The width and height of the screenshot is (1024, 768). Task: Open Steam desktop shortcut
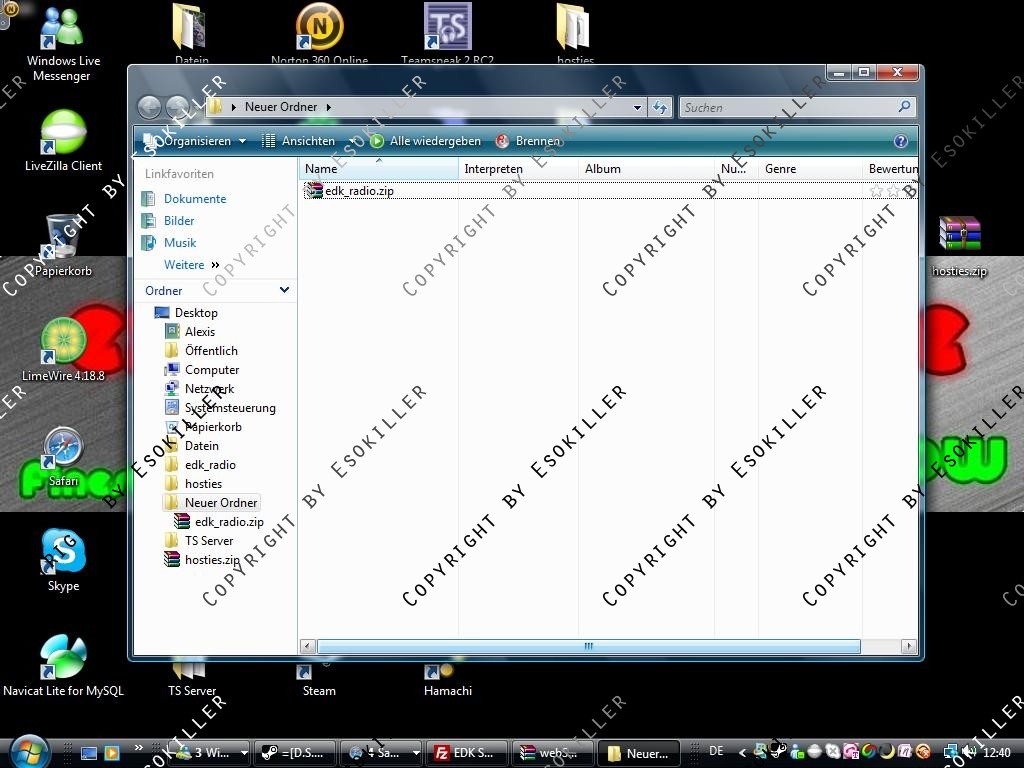[x=319, y=680]
